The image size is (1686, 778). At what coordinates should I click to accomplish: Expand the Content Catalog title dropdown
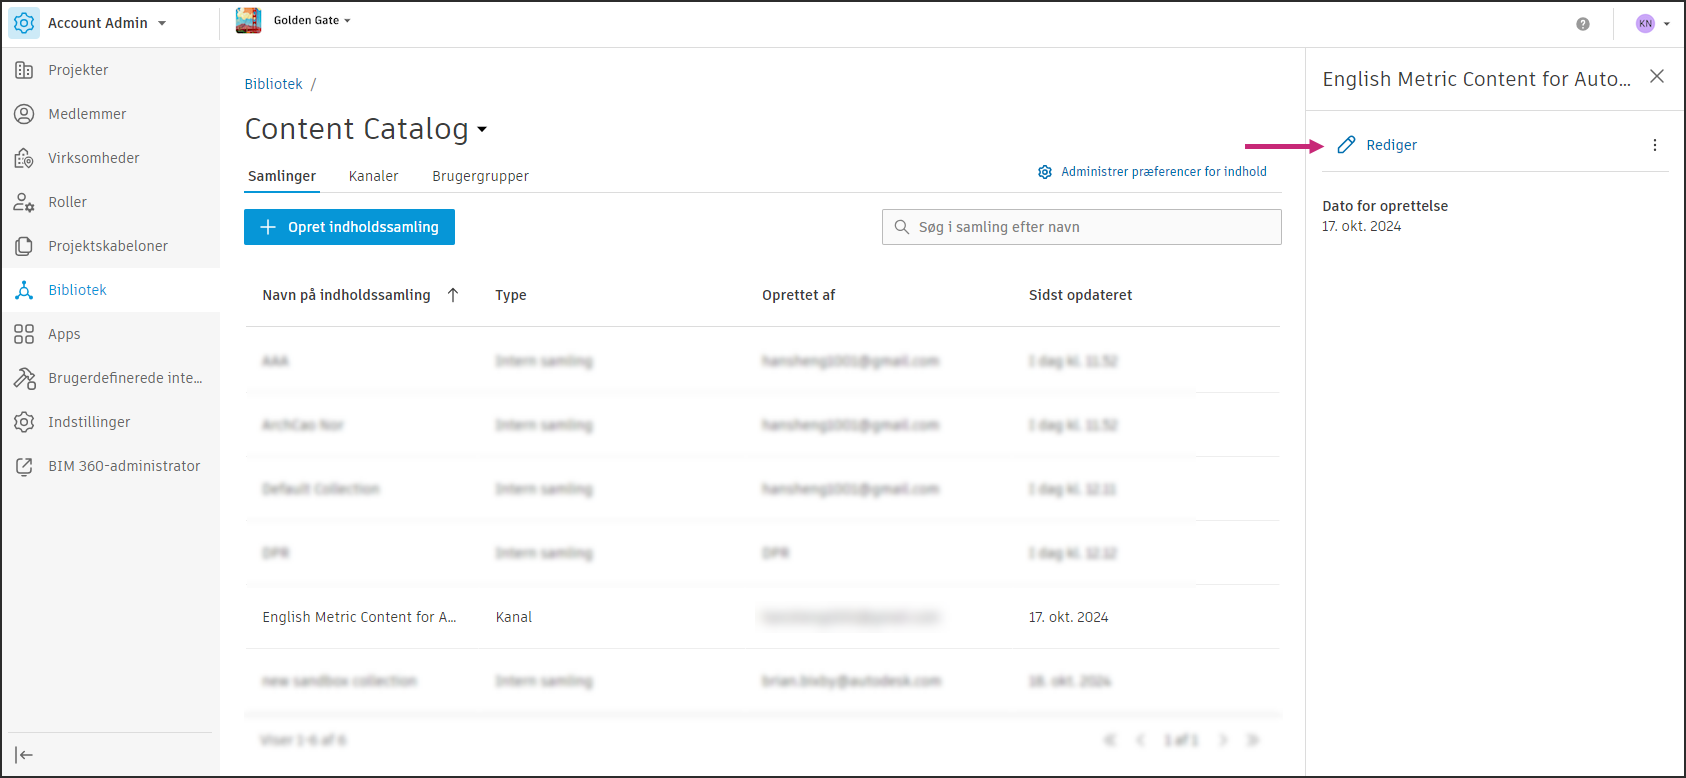click(x=482, y=129)
